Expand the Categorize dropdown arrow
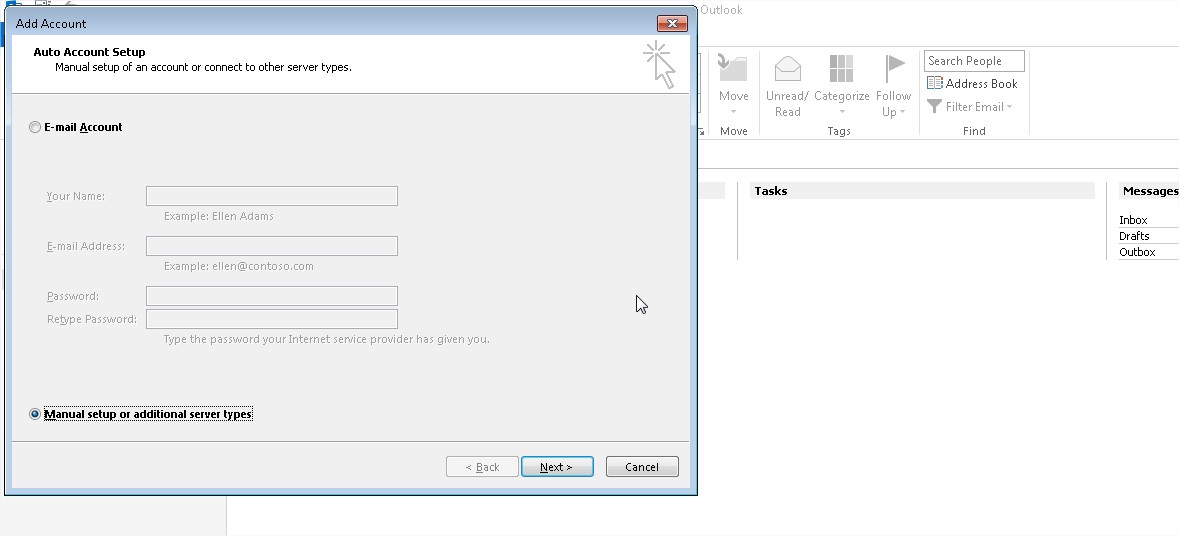 tap(842, 112)
